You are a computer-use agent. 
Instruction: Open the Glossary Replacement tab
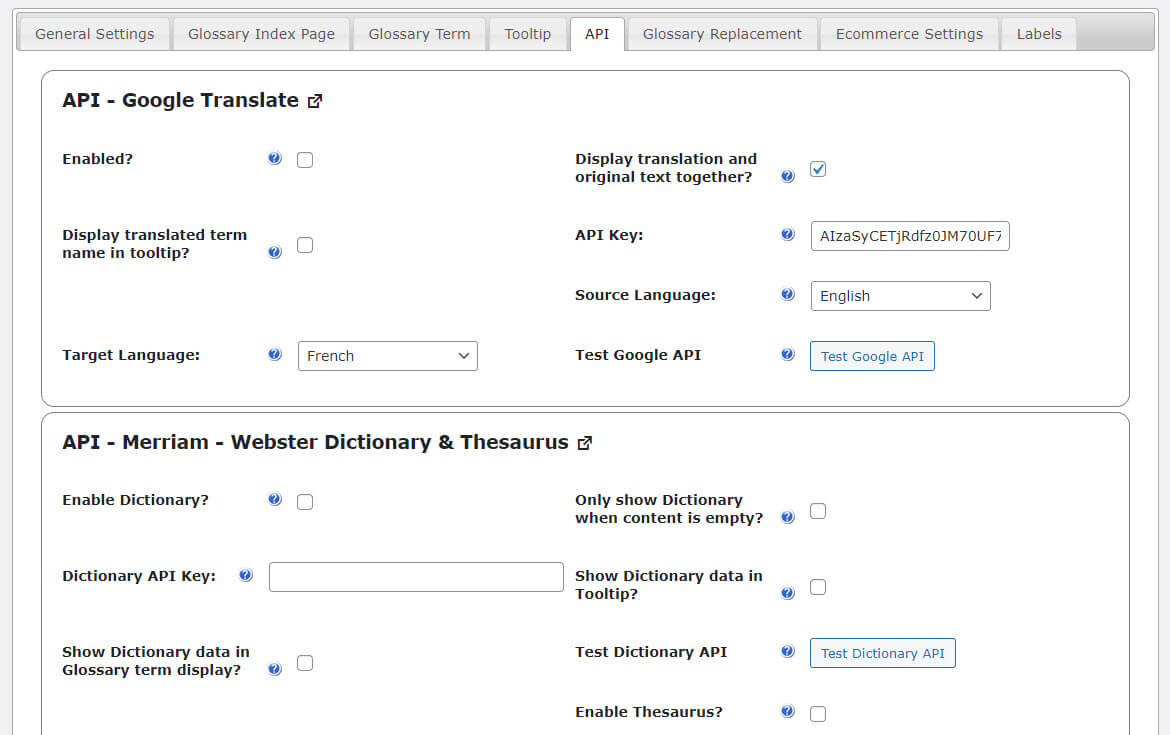722,33
